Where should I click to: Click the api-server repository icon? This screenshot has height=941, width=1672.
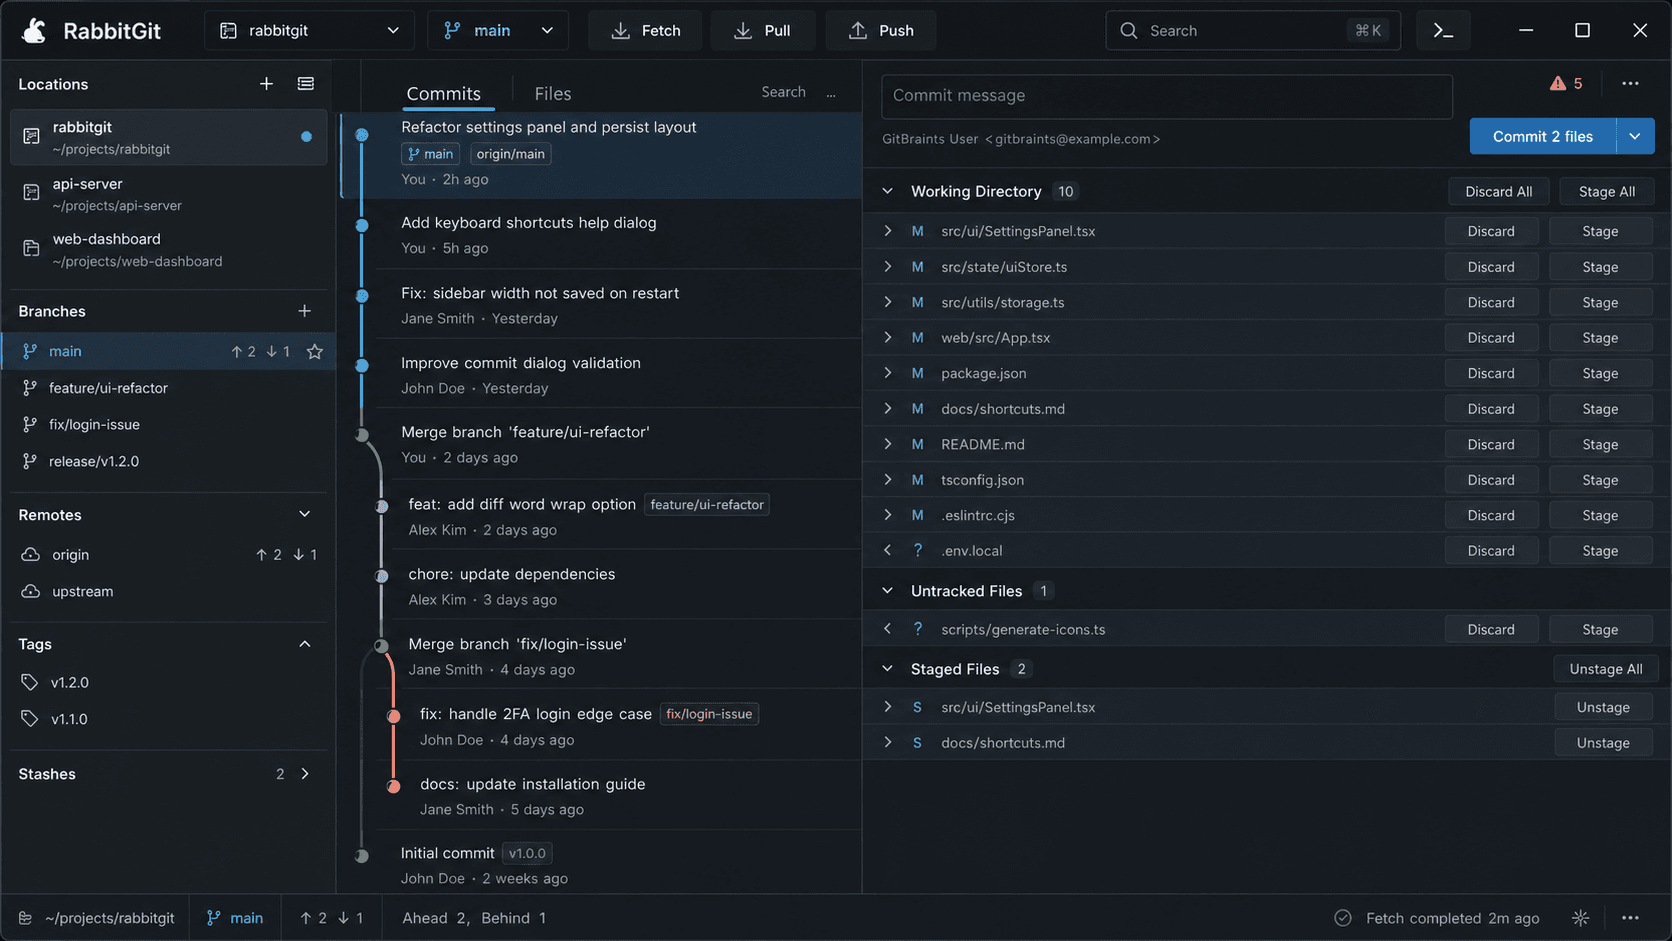click(x=31, y=193)
